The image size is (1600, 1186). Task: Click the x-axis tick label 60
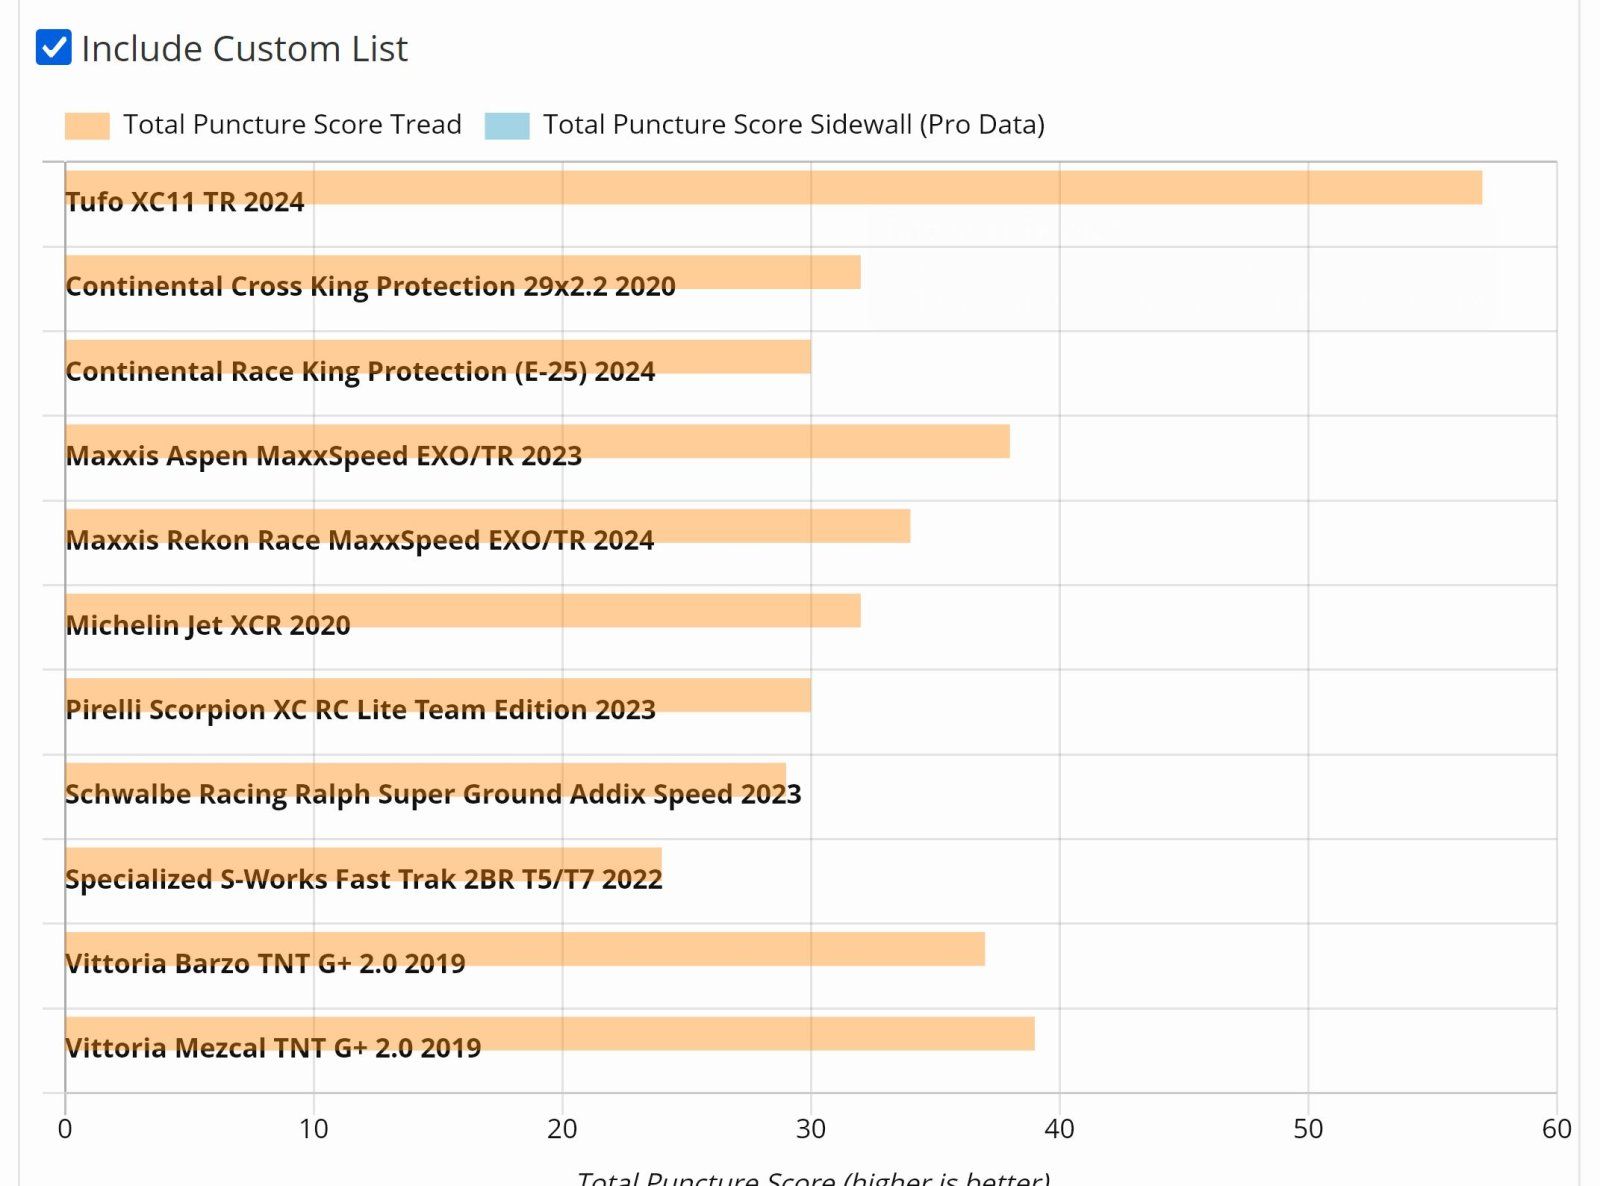tap(1555, 1129)
